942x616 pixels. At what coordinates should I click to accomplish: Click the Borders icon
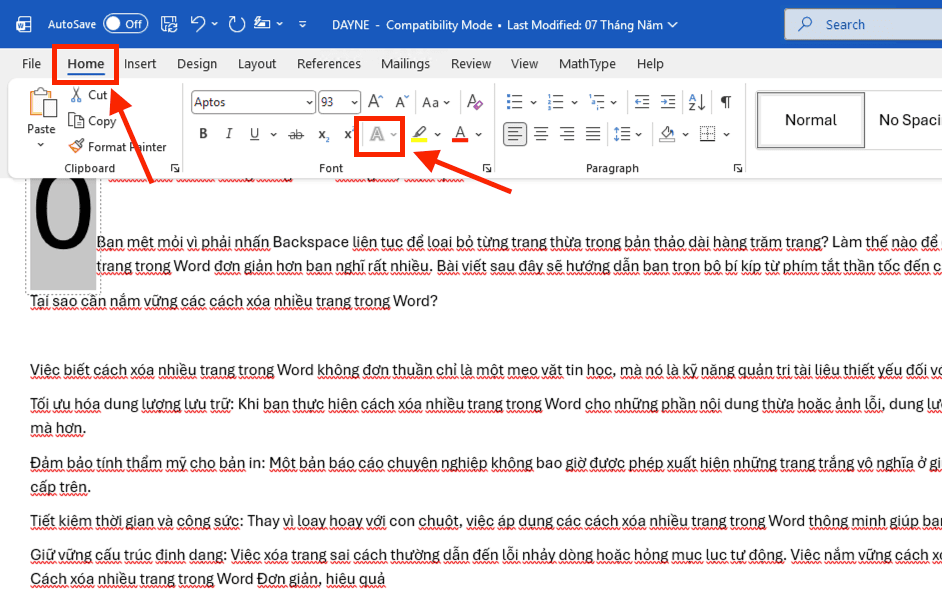[708, 134]
